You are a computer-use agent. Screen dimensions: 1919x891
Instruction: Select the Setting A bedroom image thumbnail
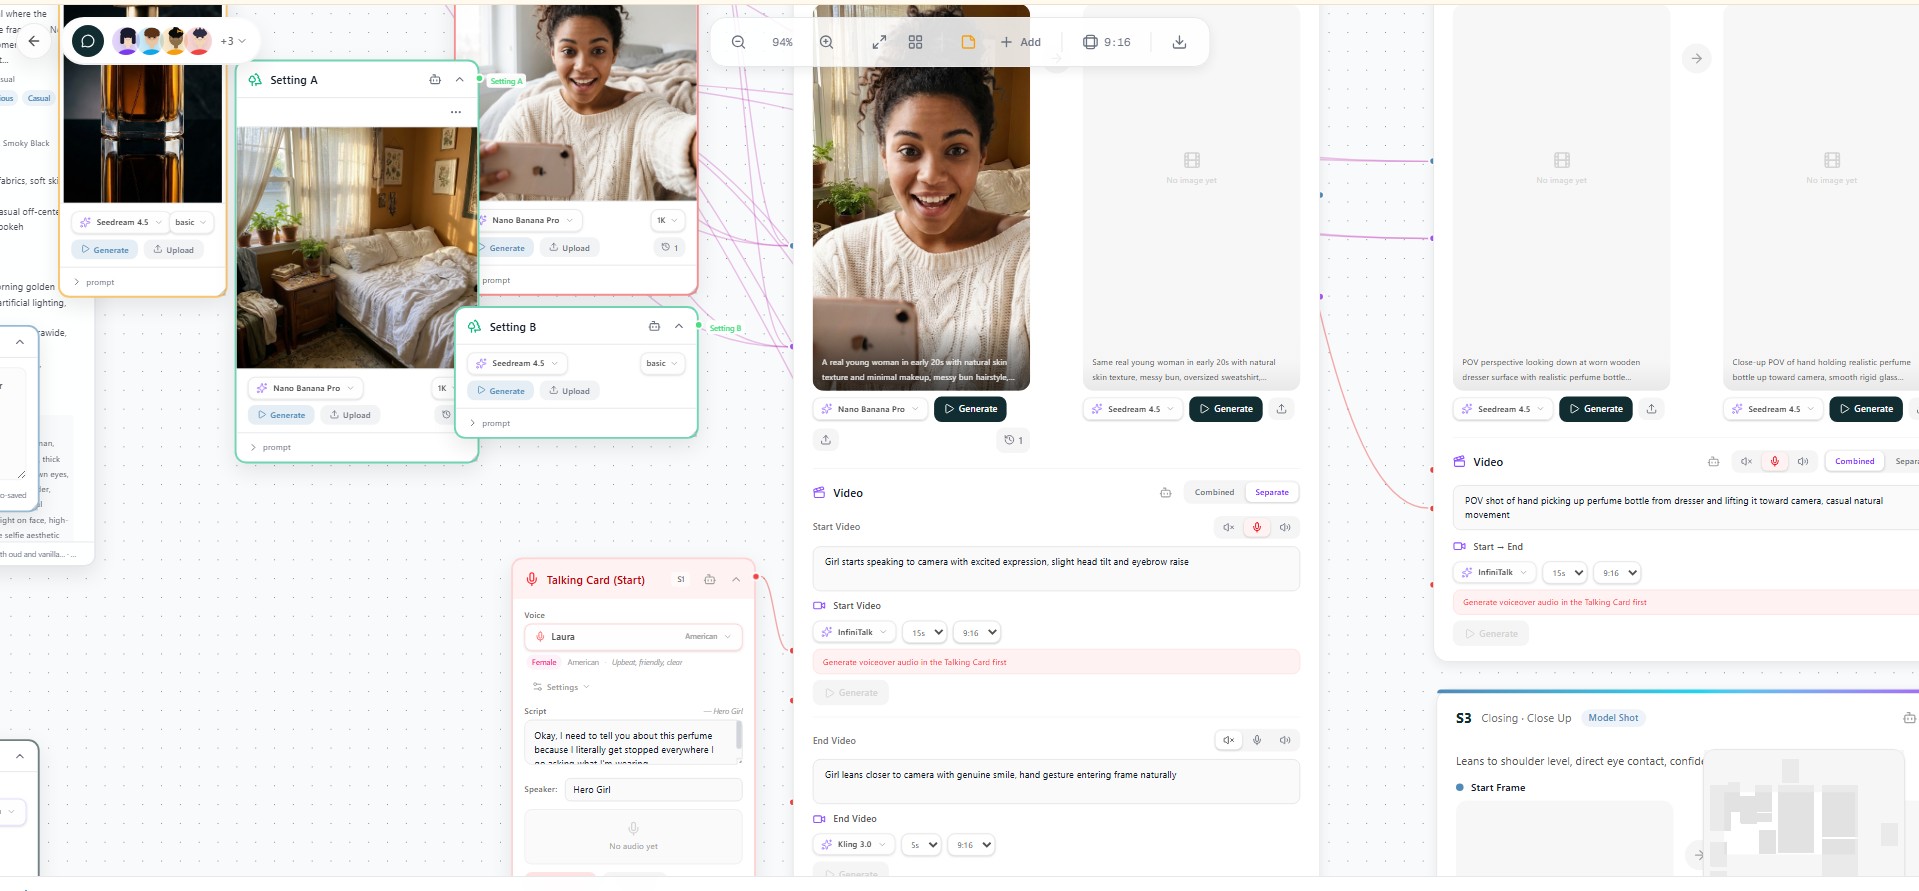tap(357, 247)
